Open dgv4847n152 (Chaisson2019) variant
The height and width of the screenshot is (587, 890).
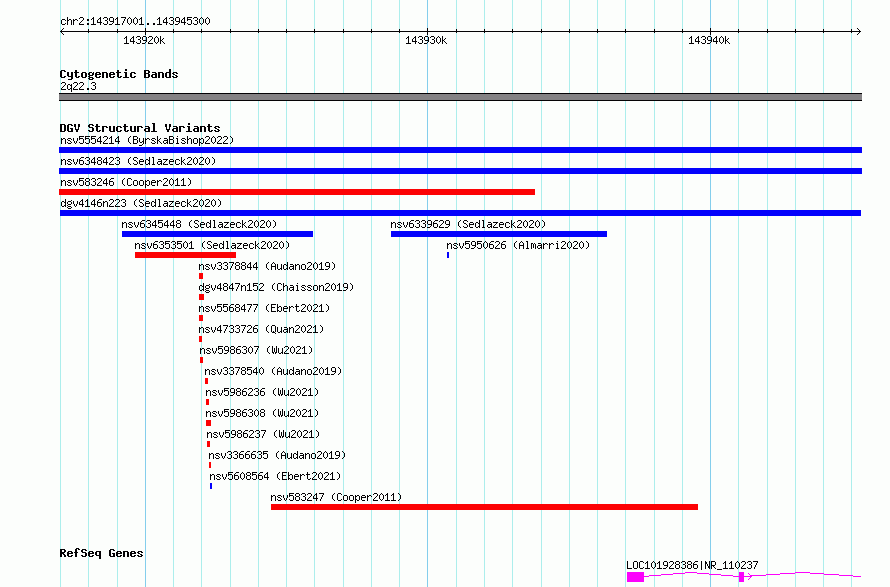tap(276, 287)
